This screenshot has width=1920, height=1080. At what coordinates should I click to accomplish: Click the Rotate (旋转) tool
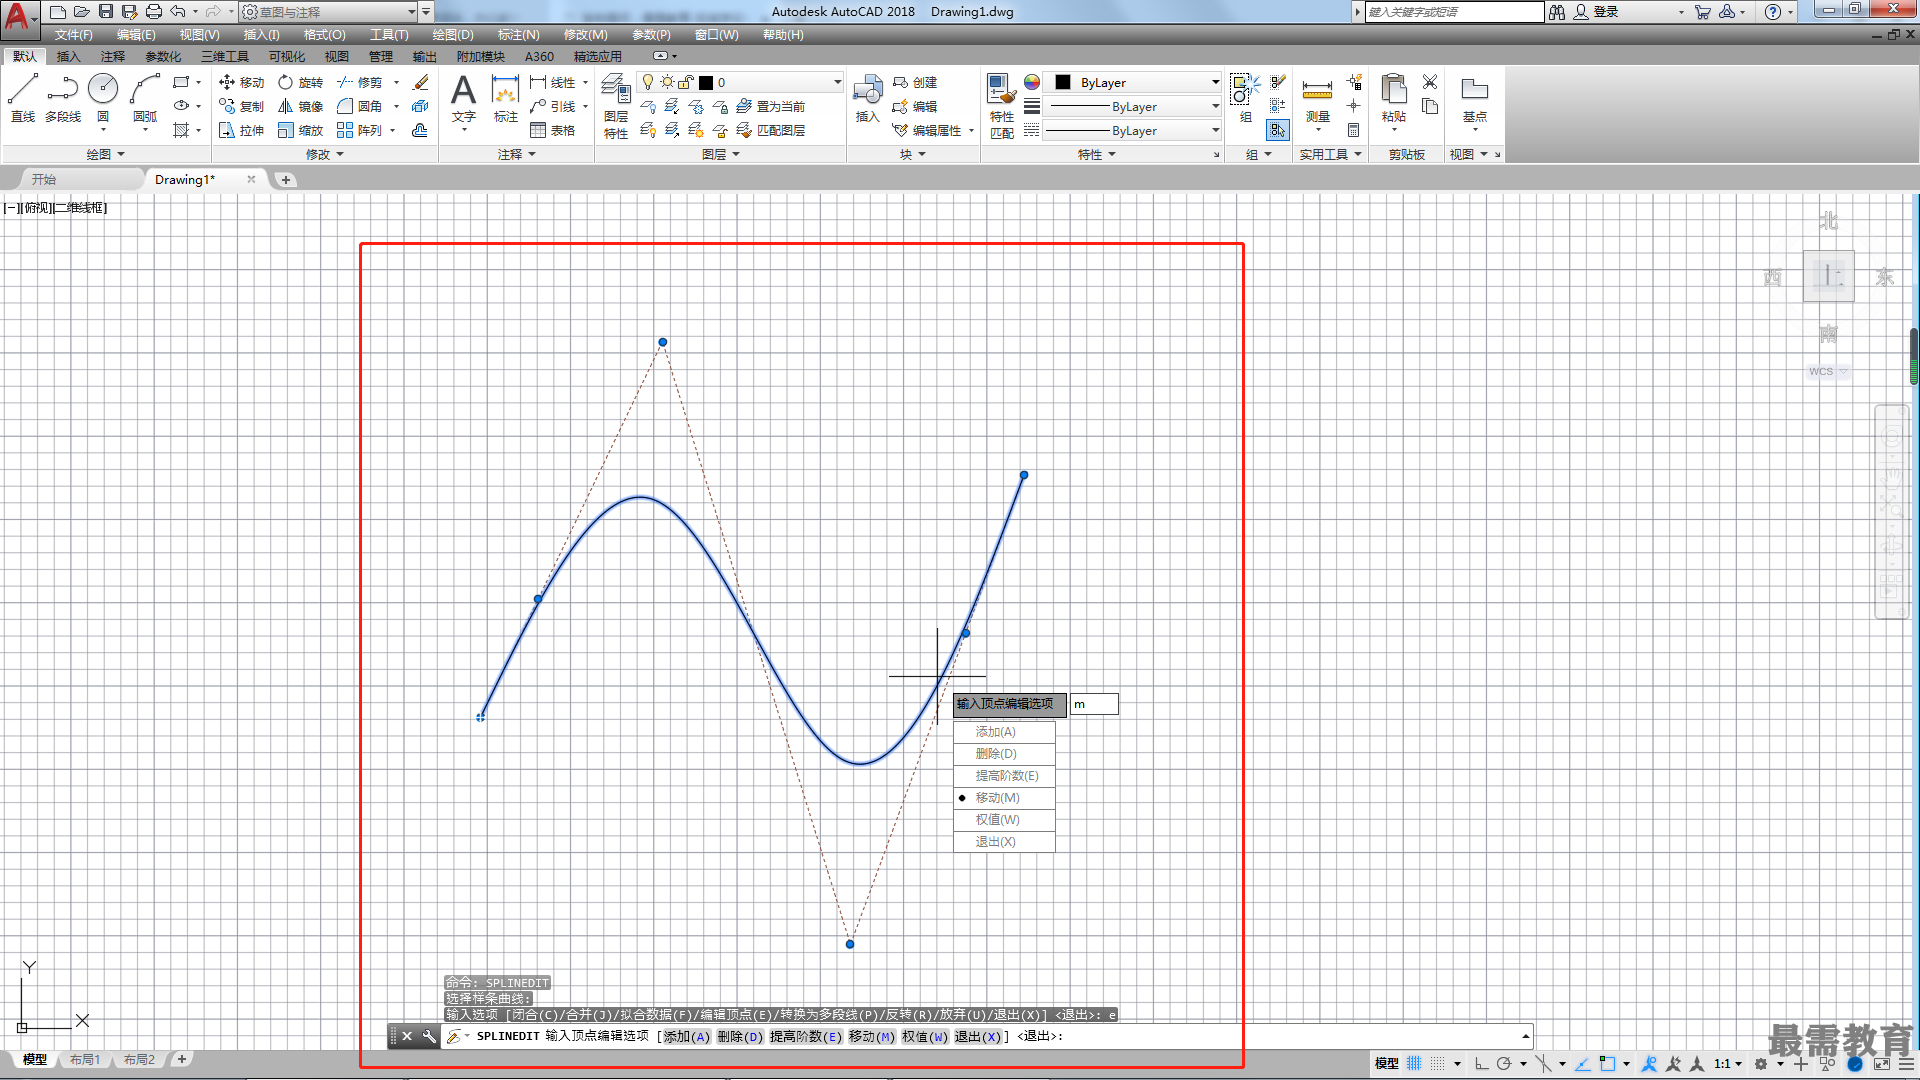point(301,82)
